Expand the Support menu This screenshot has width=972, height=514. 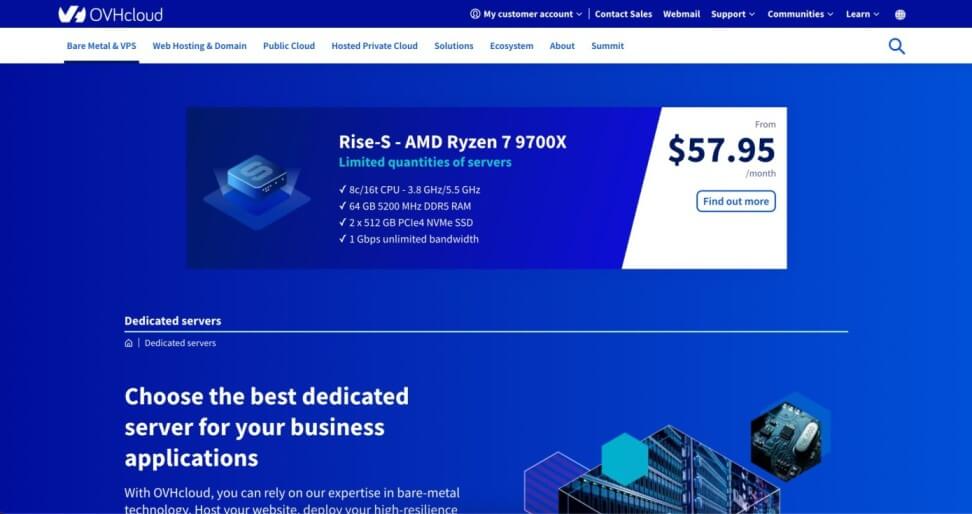click(x=733, y=14)
